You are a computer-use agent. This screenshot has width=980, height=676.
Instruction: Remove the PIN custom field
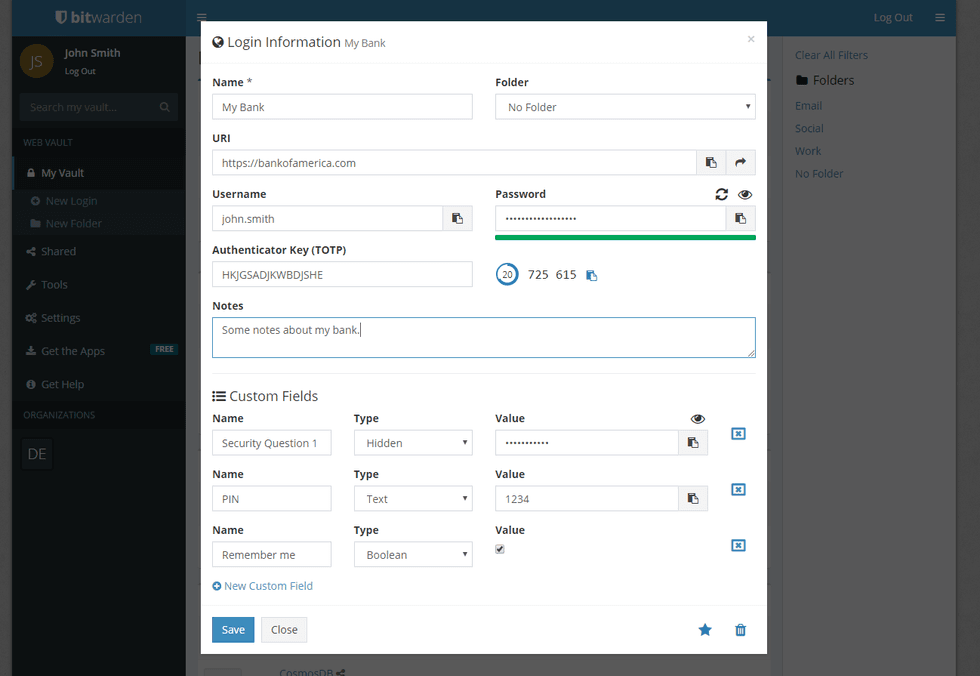(x=738, y=490)
